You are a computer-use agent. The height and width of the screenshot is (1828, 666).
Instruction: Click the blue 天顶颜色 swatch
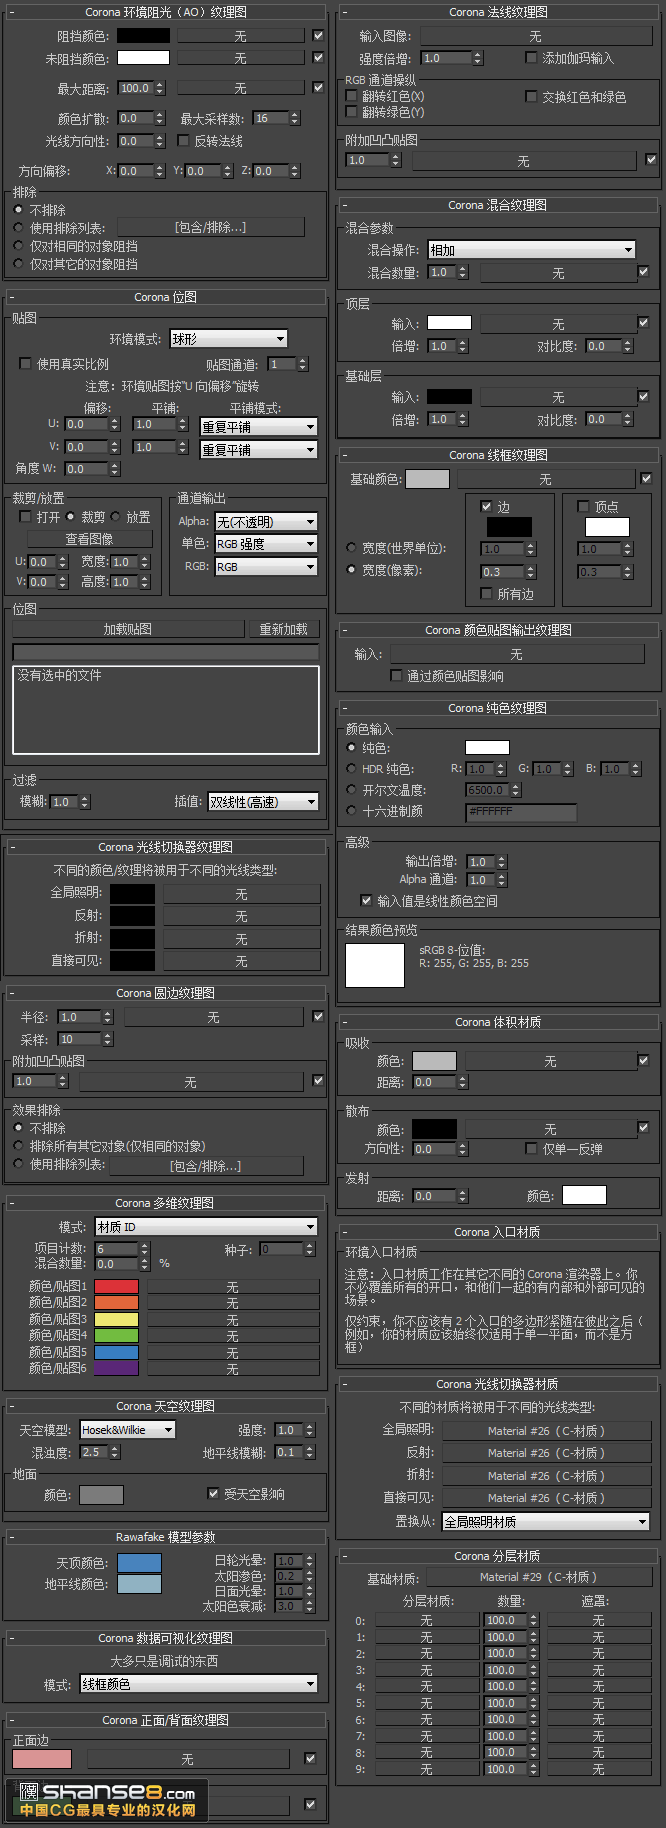point(139,1563)
